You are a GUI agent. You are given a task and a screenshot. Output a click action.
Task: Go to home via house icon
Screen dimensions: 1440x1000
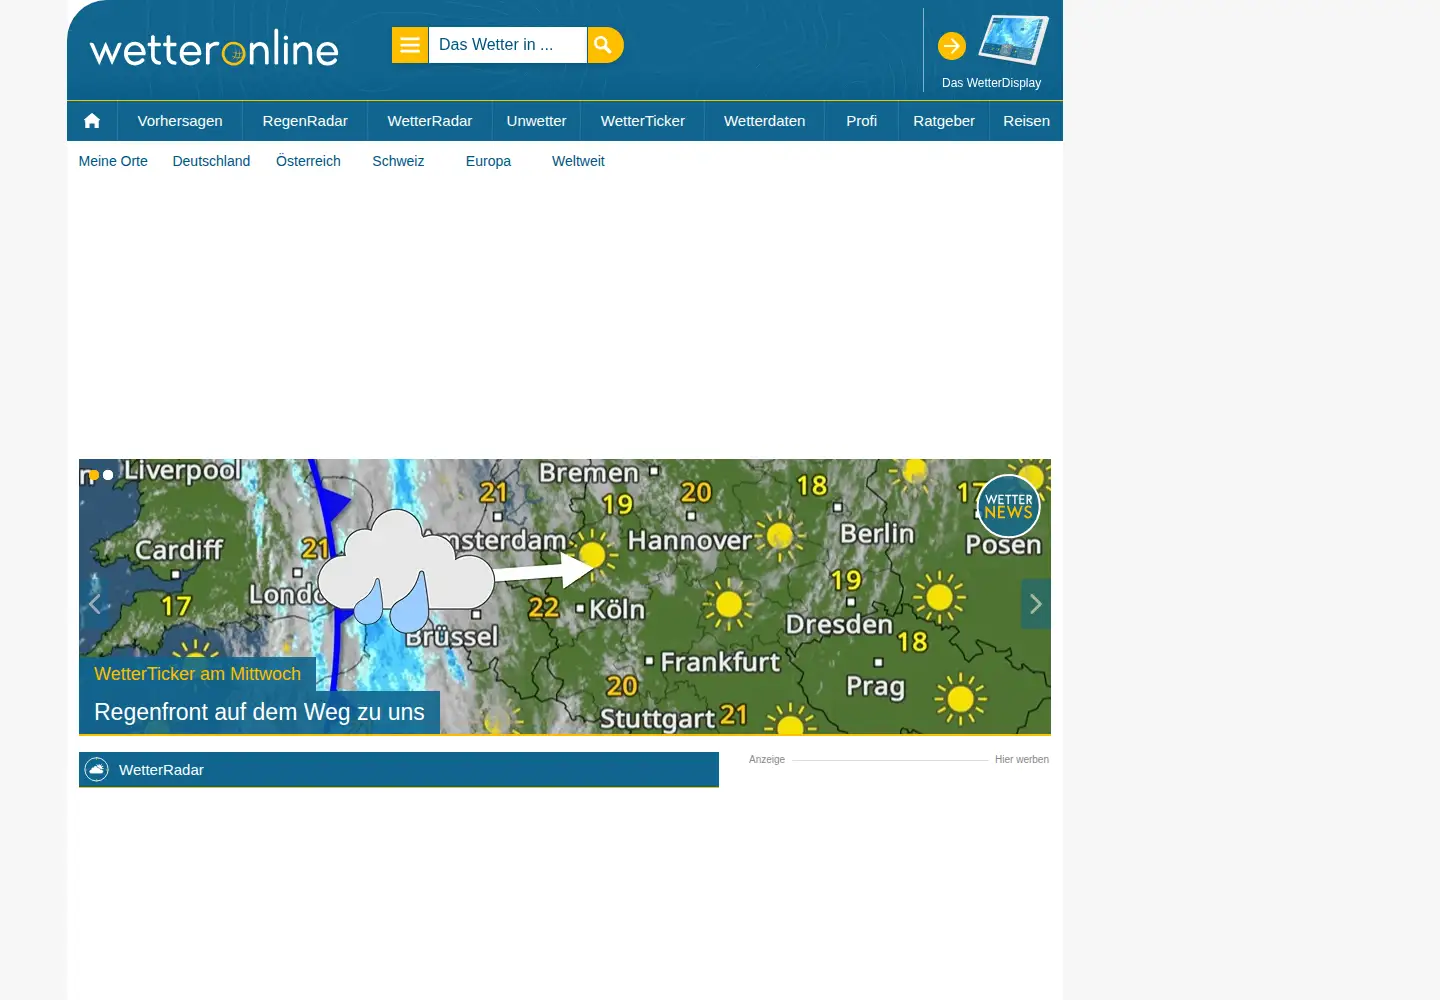[x=92, y=121]
